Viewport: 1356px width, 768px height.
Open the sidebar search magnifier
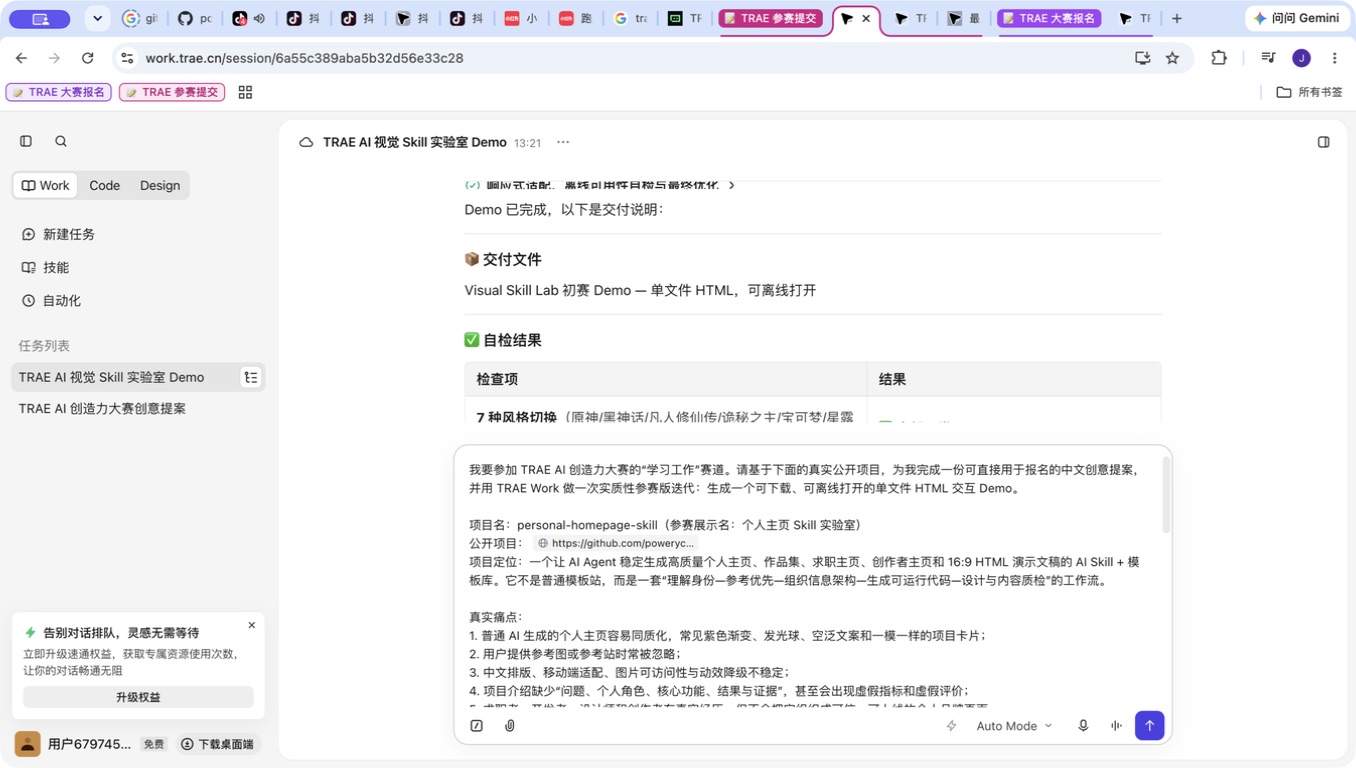tap(61, 141)
